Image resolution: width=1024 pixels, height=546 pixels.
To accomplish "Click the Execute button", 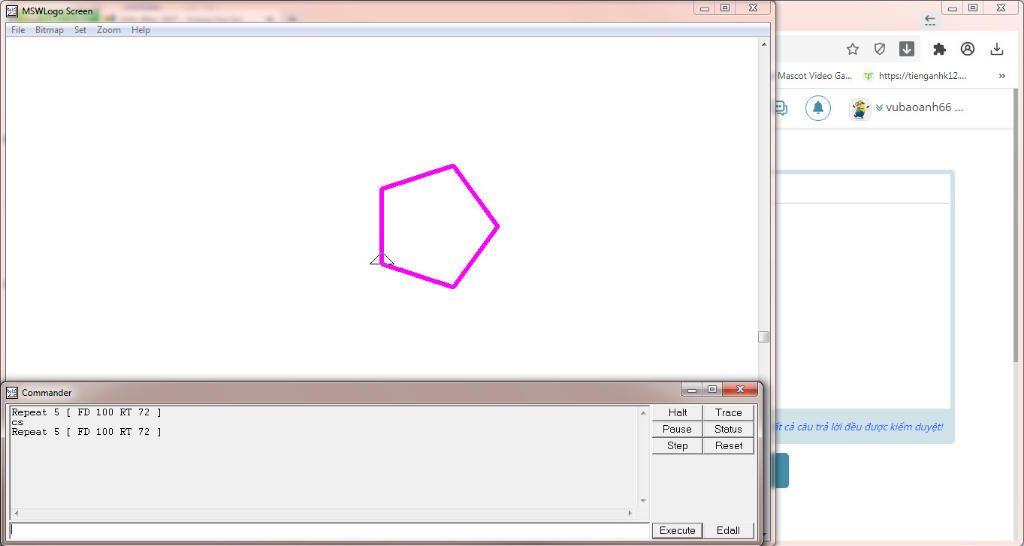I will pos(677,530).
